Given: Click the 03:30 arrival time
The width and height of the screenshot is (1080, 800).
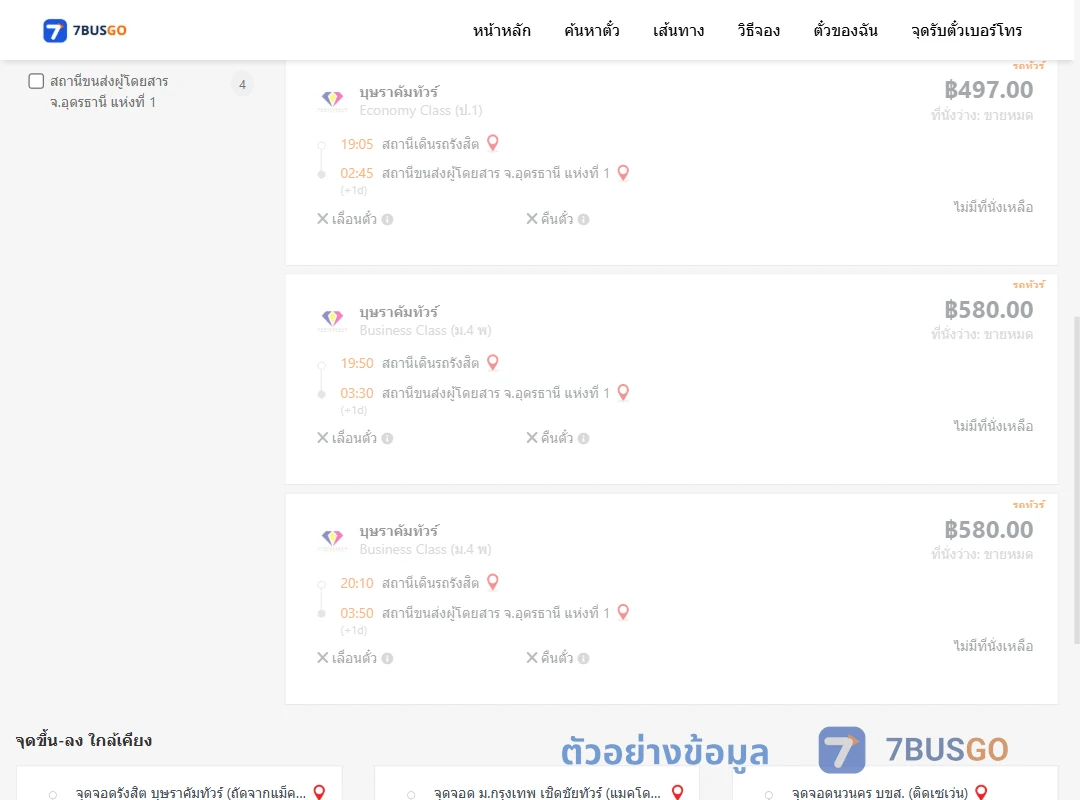Looking at the screenshot, I should [x=357, y=393].
